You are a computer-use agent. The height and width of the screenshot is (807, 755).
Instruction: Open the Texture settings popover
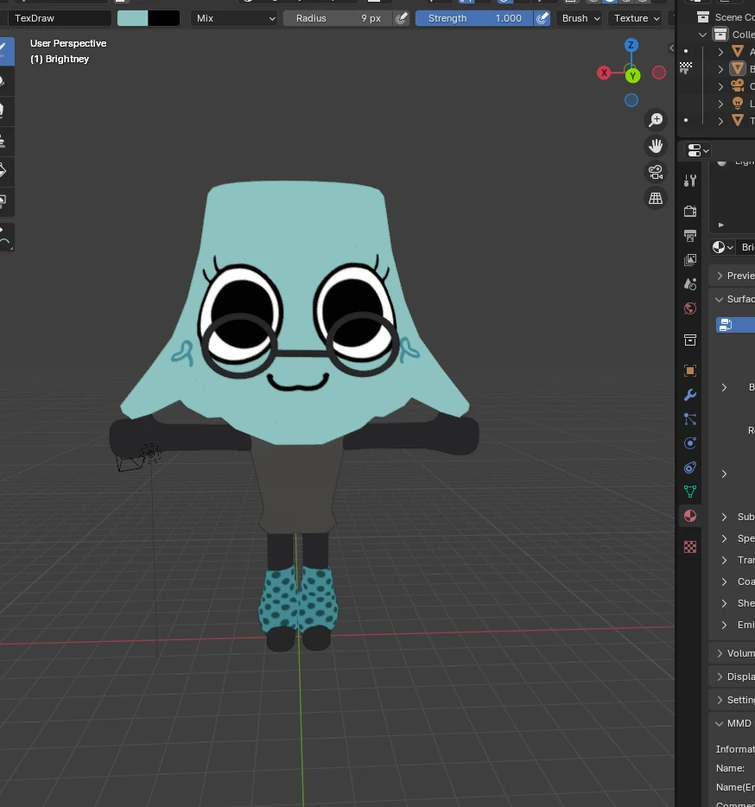coord(636,18)
